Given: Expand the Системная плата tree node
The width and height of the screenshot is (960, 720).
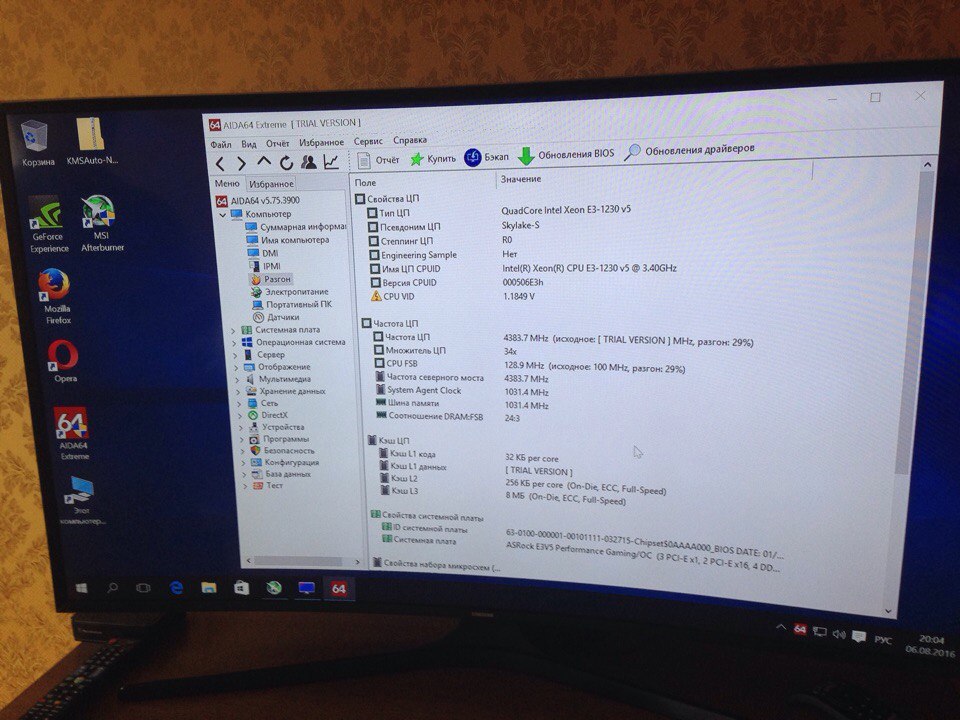Looking at the screenshot, I should 233,330.
